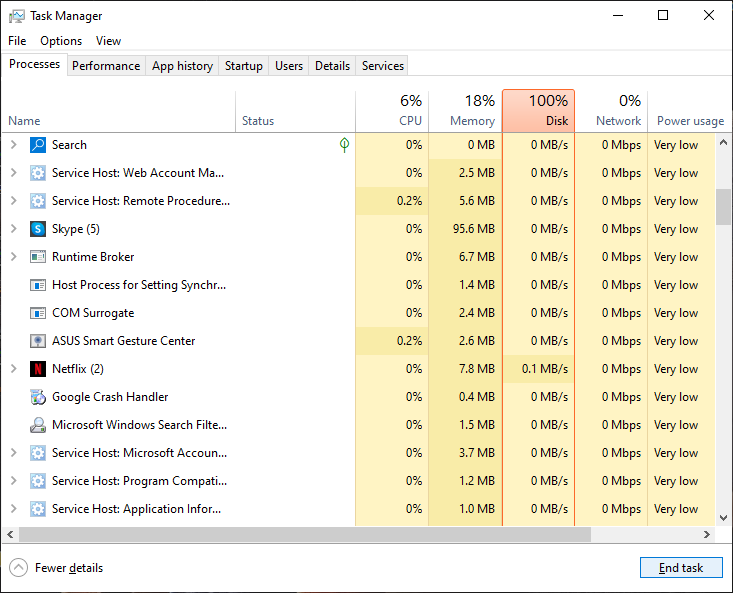733x593 pixels.
Task: Sort by the Name column header
Action: pyautogui.click(x=119, y=111)
